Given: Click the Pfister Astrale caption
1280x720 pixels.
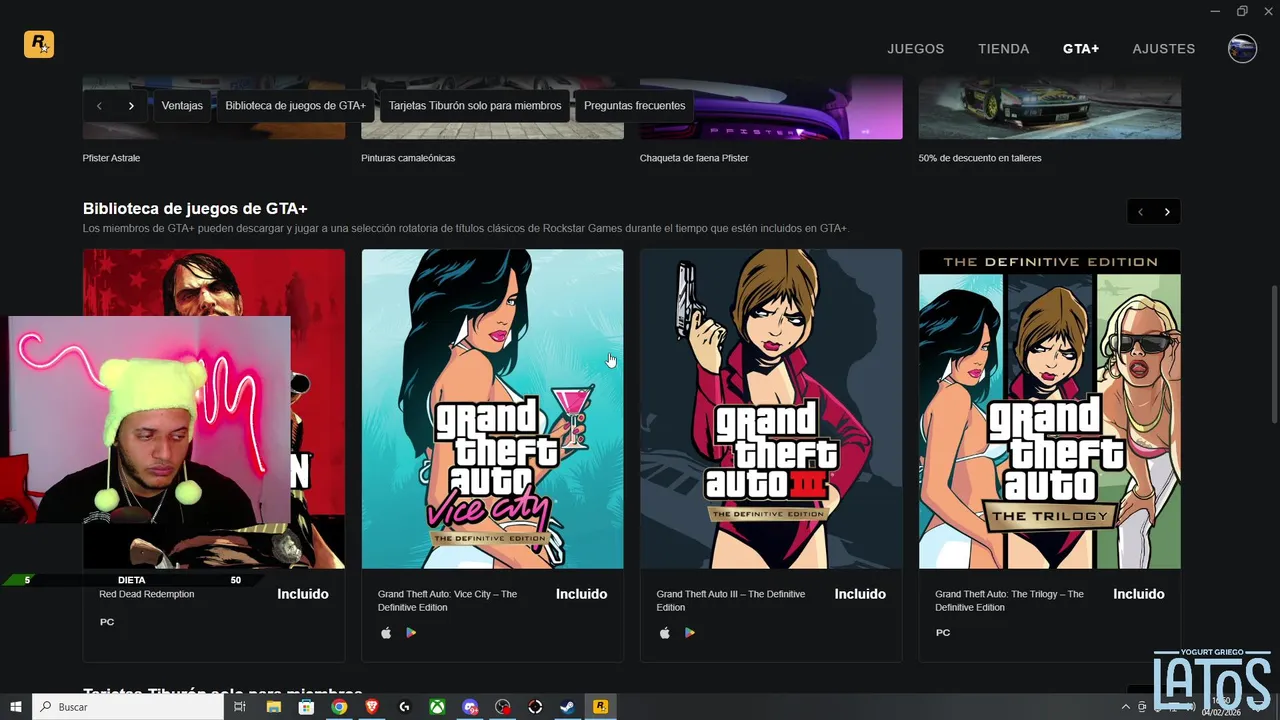Looking at the screenshot, I should click(x=111, y=158).
